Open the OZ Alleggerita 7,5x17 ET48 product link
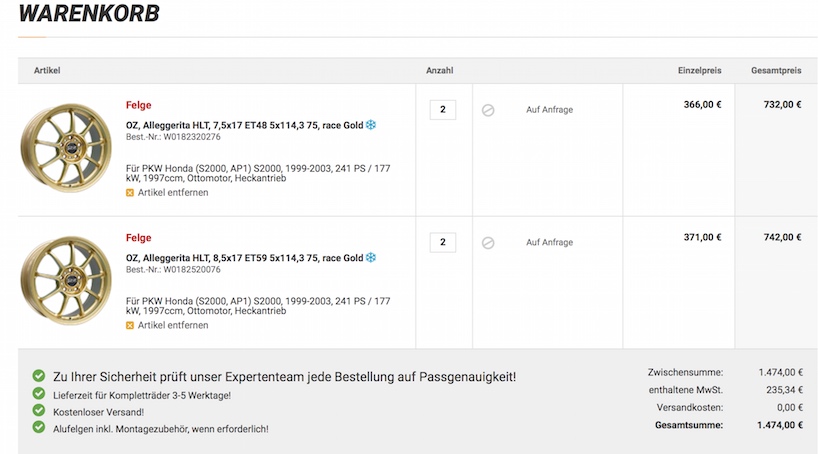The image size is (818, 454). (244, 125)
